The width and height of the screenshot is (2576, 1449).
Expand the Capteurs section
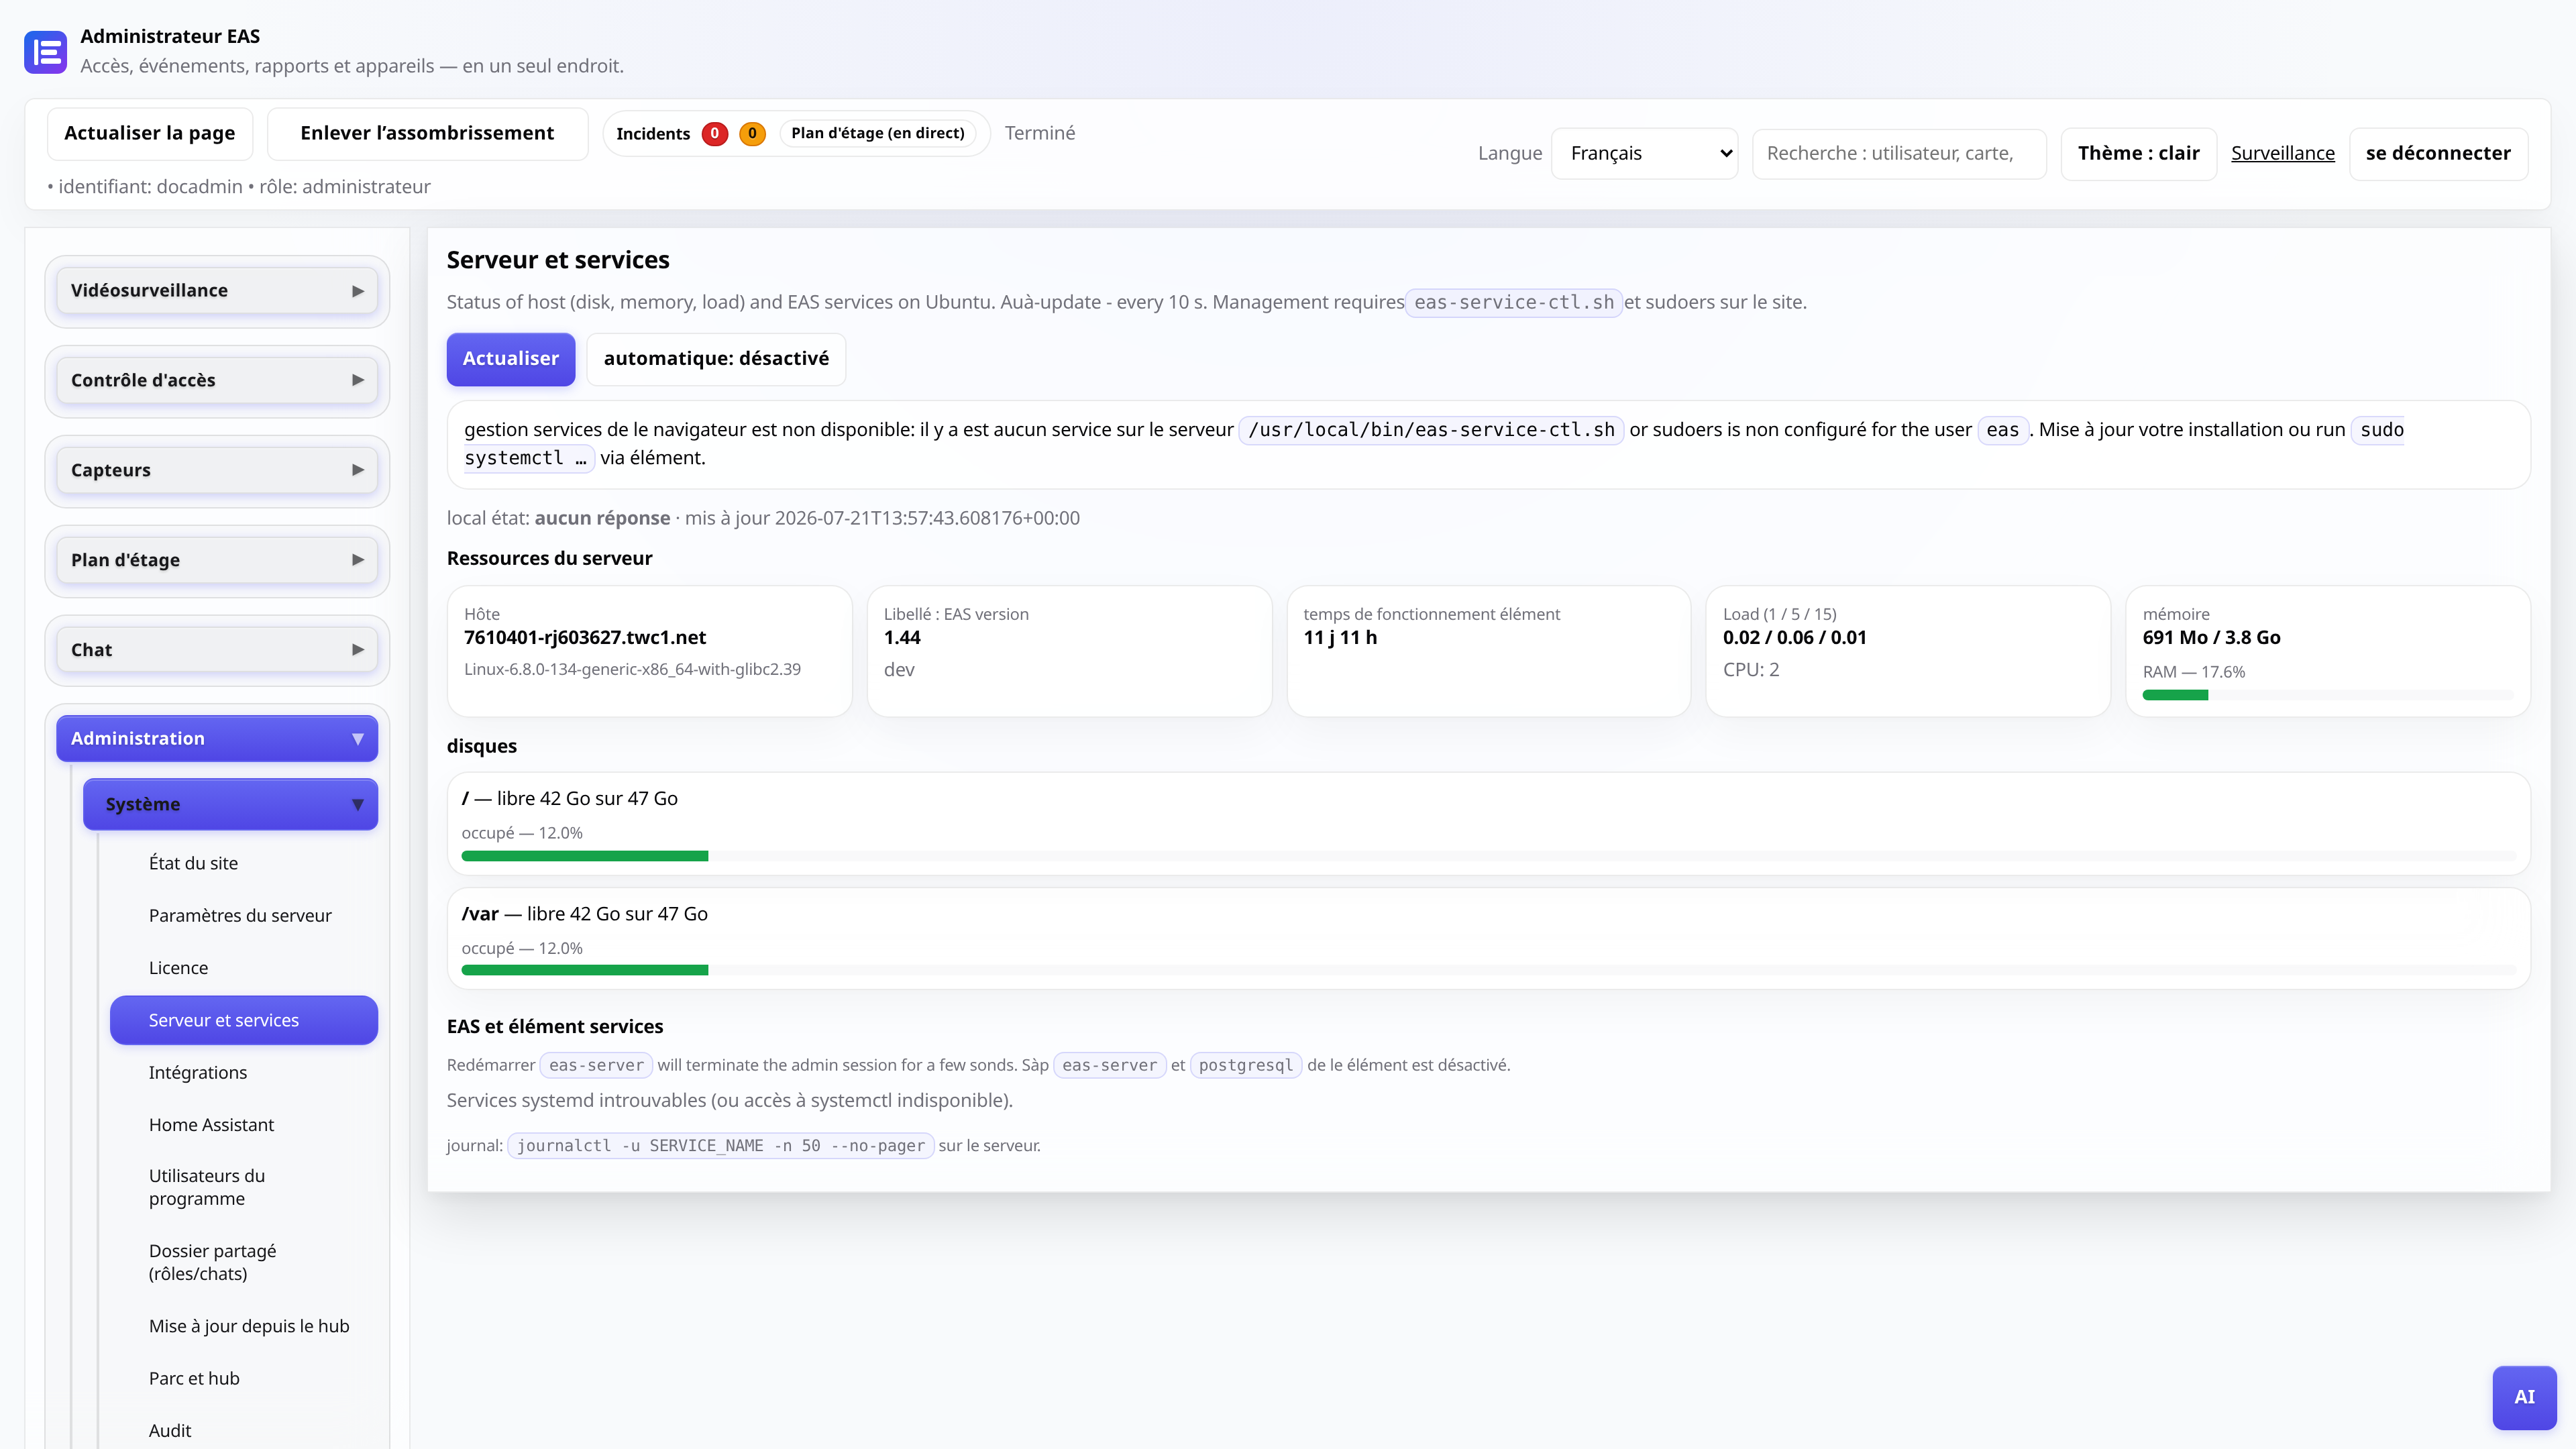click(217, 470)
